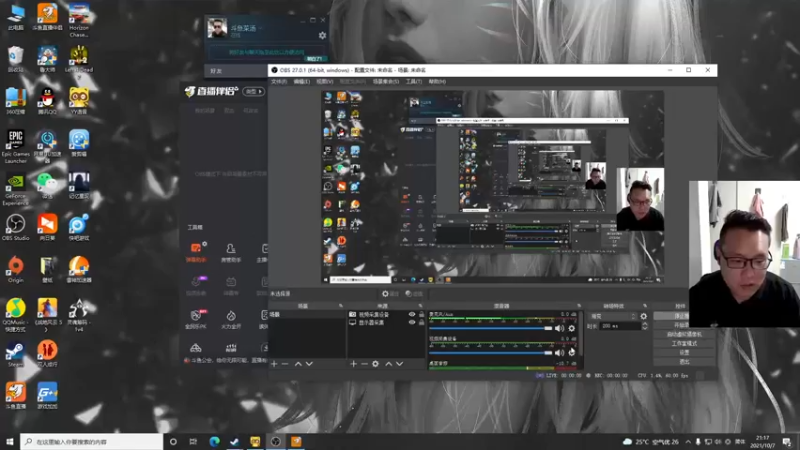Toggle 启动虚拟摄像机 virtual camera button
The image size is (800, 450).
(684, 334)
